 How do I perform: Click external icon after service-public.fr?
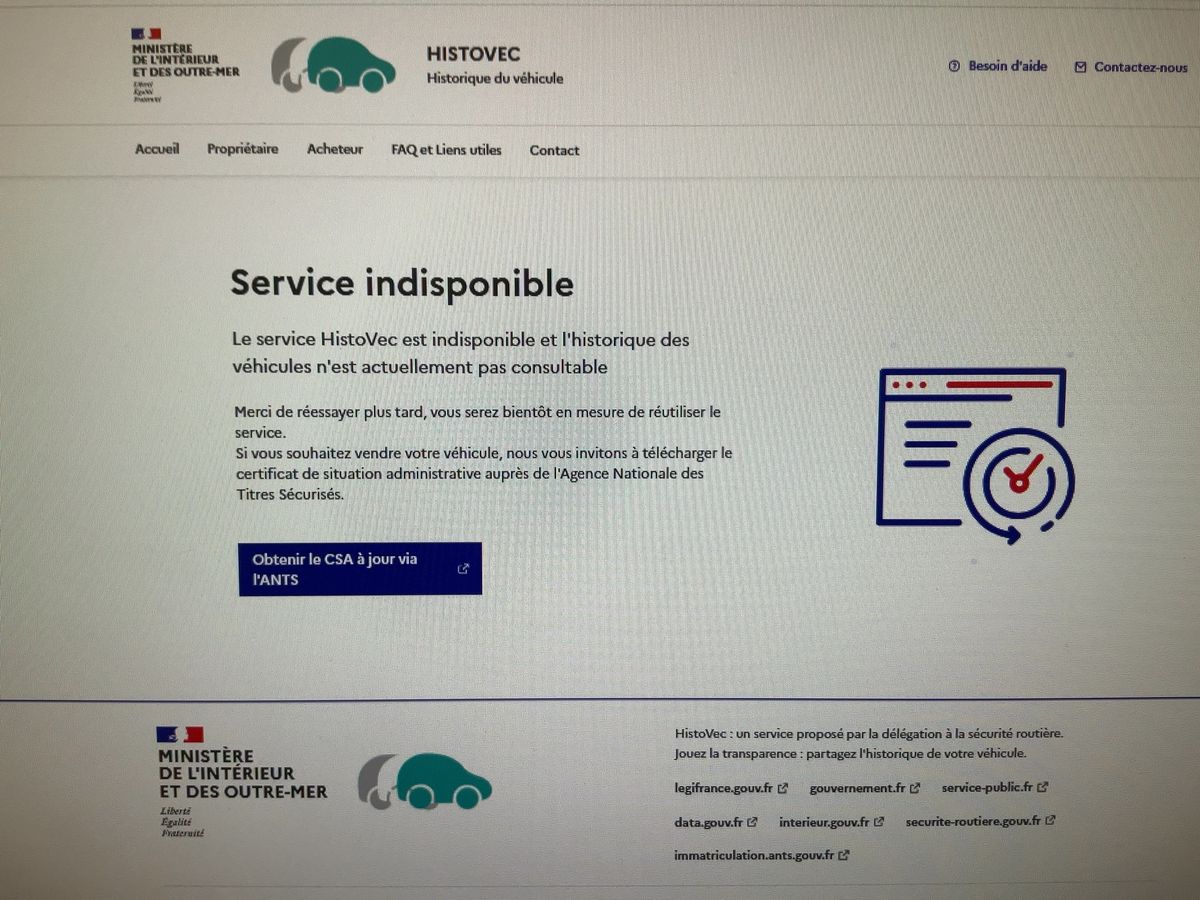pyautogui.click(x=1042, y=787)
